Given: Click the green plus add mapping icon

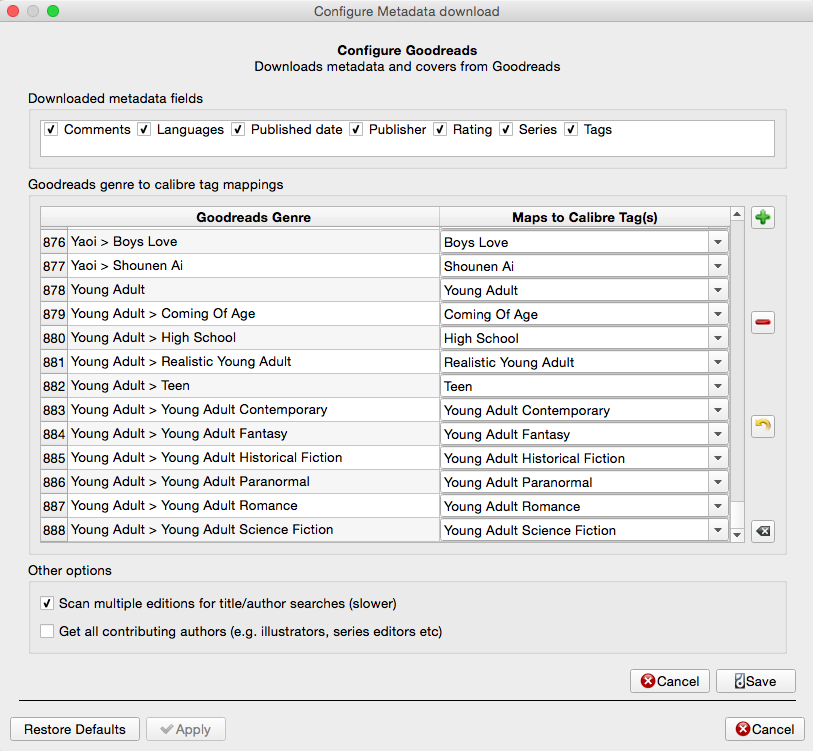Looking at the screenshot, I should click(x=763, y=218).
